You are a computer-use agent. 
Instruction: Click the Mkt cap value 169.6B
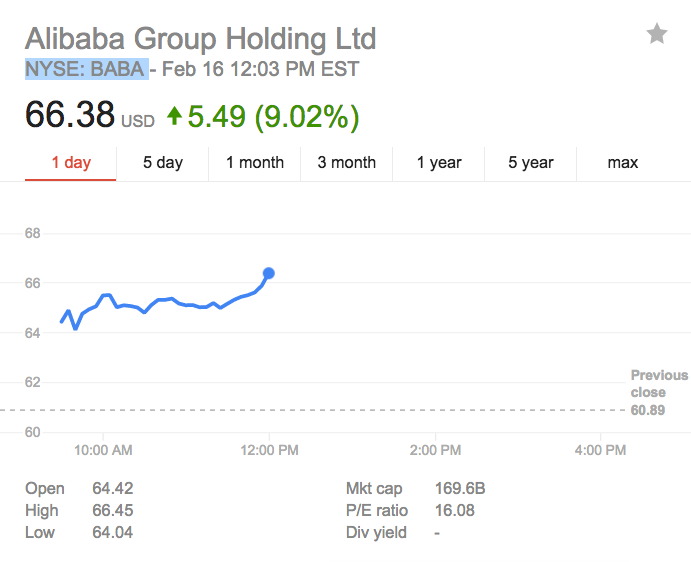pyautogui.click(x=460, y=489)
